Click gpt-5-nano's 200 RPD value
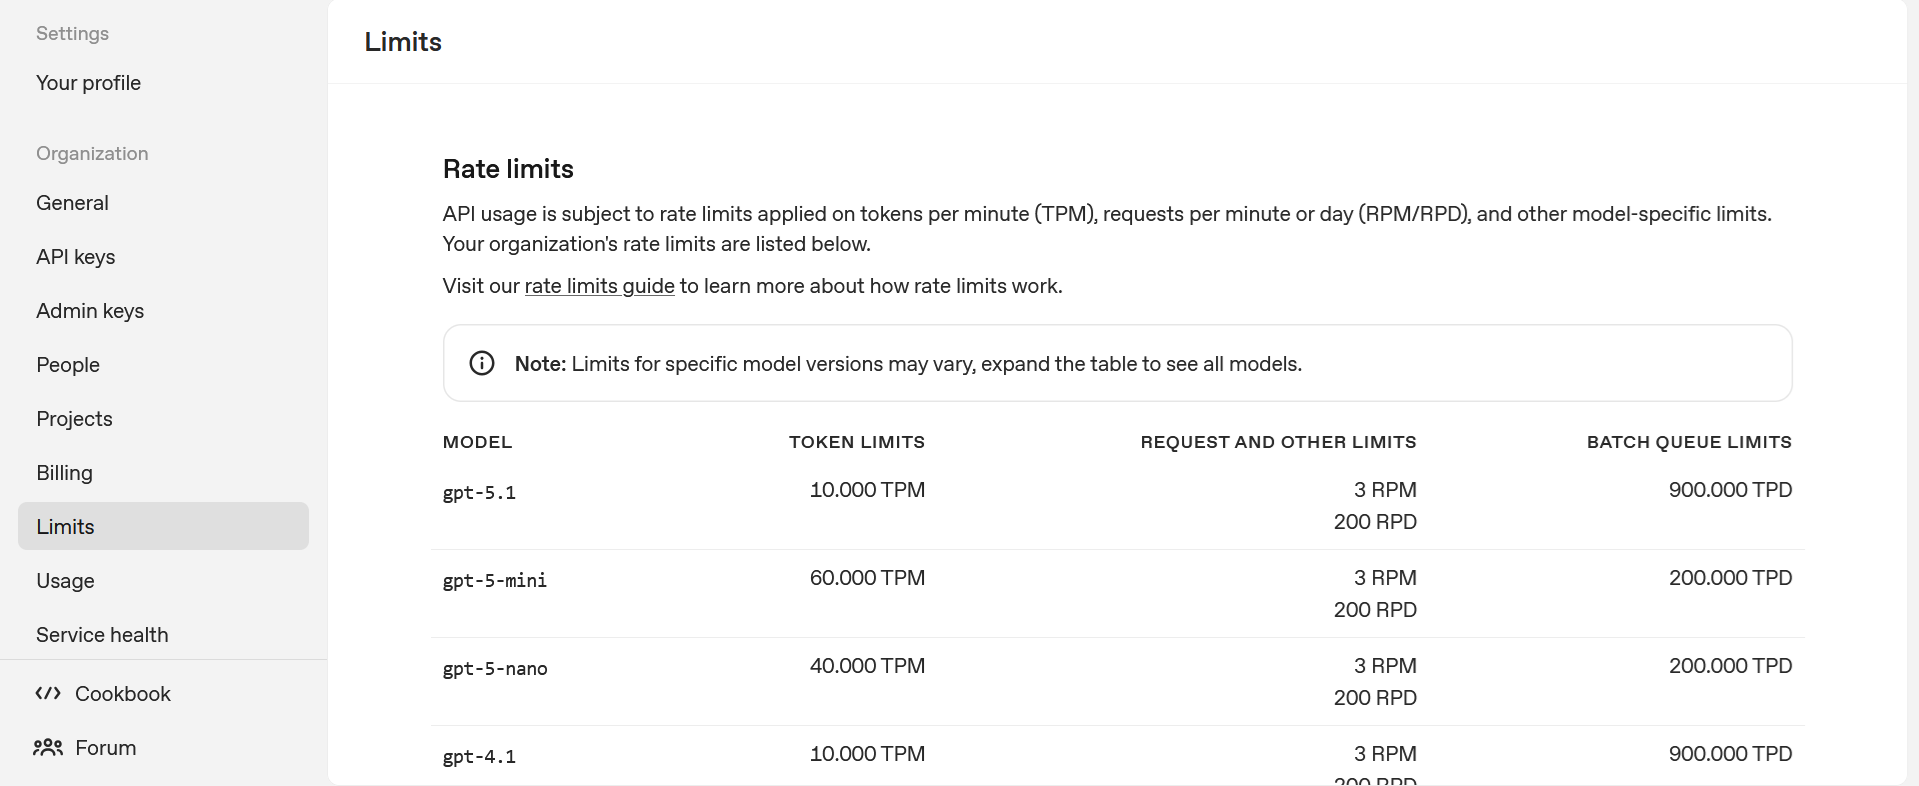The width and height of the screenshot is (1919, 786). [x=1375, y=698]
